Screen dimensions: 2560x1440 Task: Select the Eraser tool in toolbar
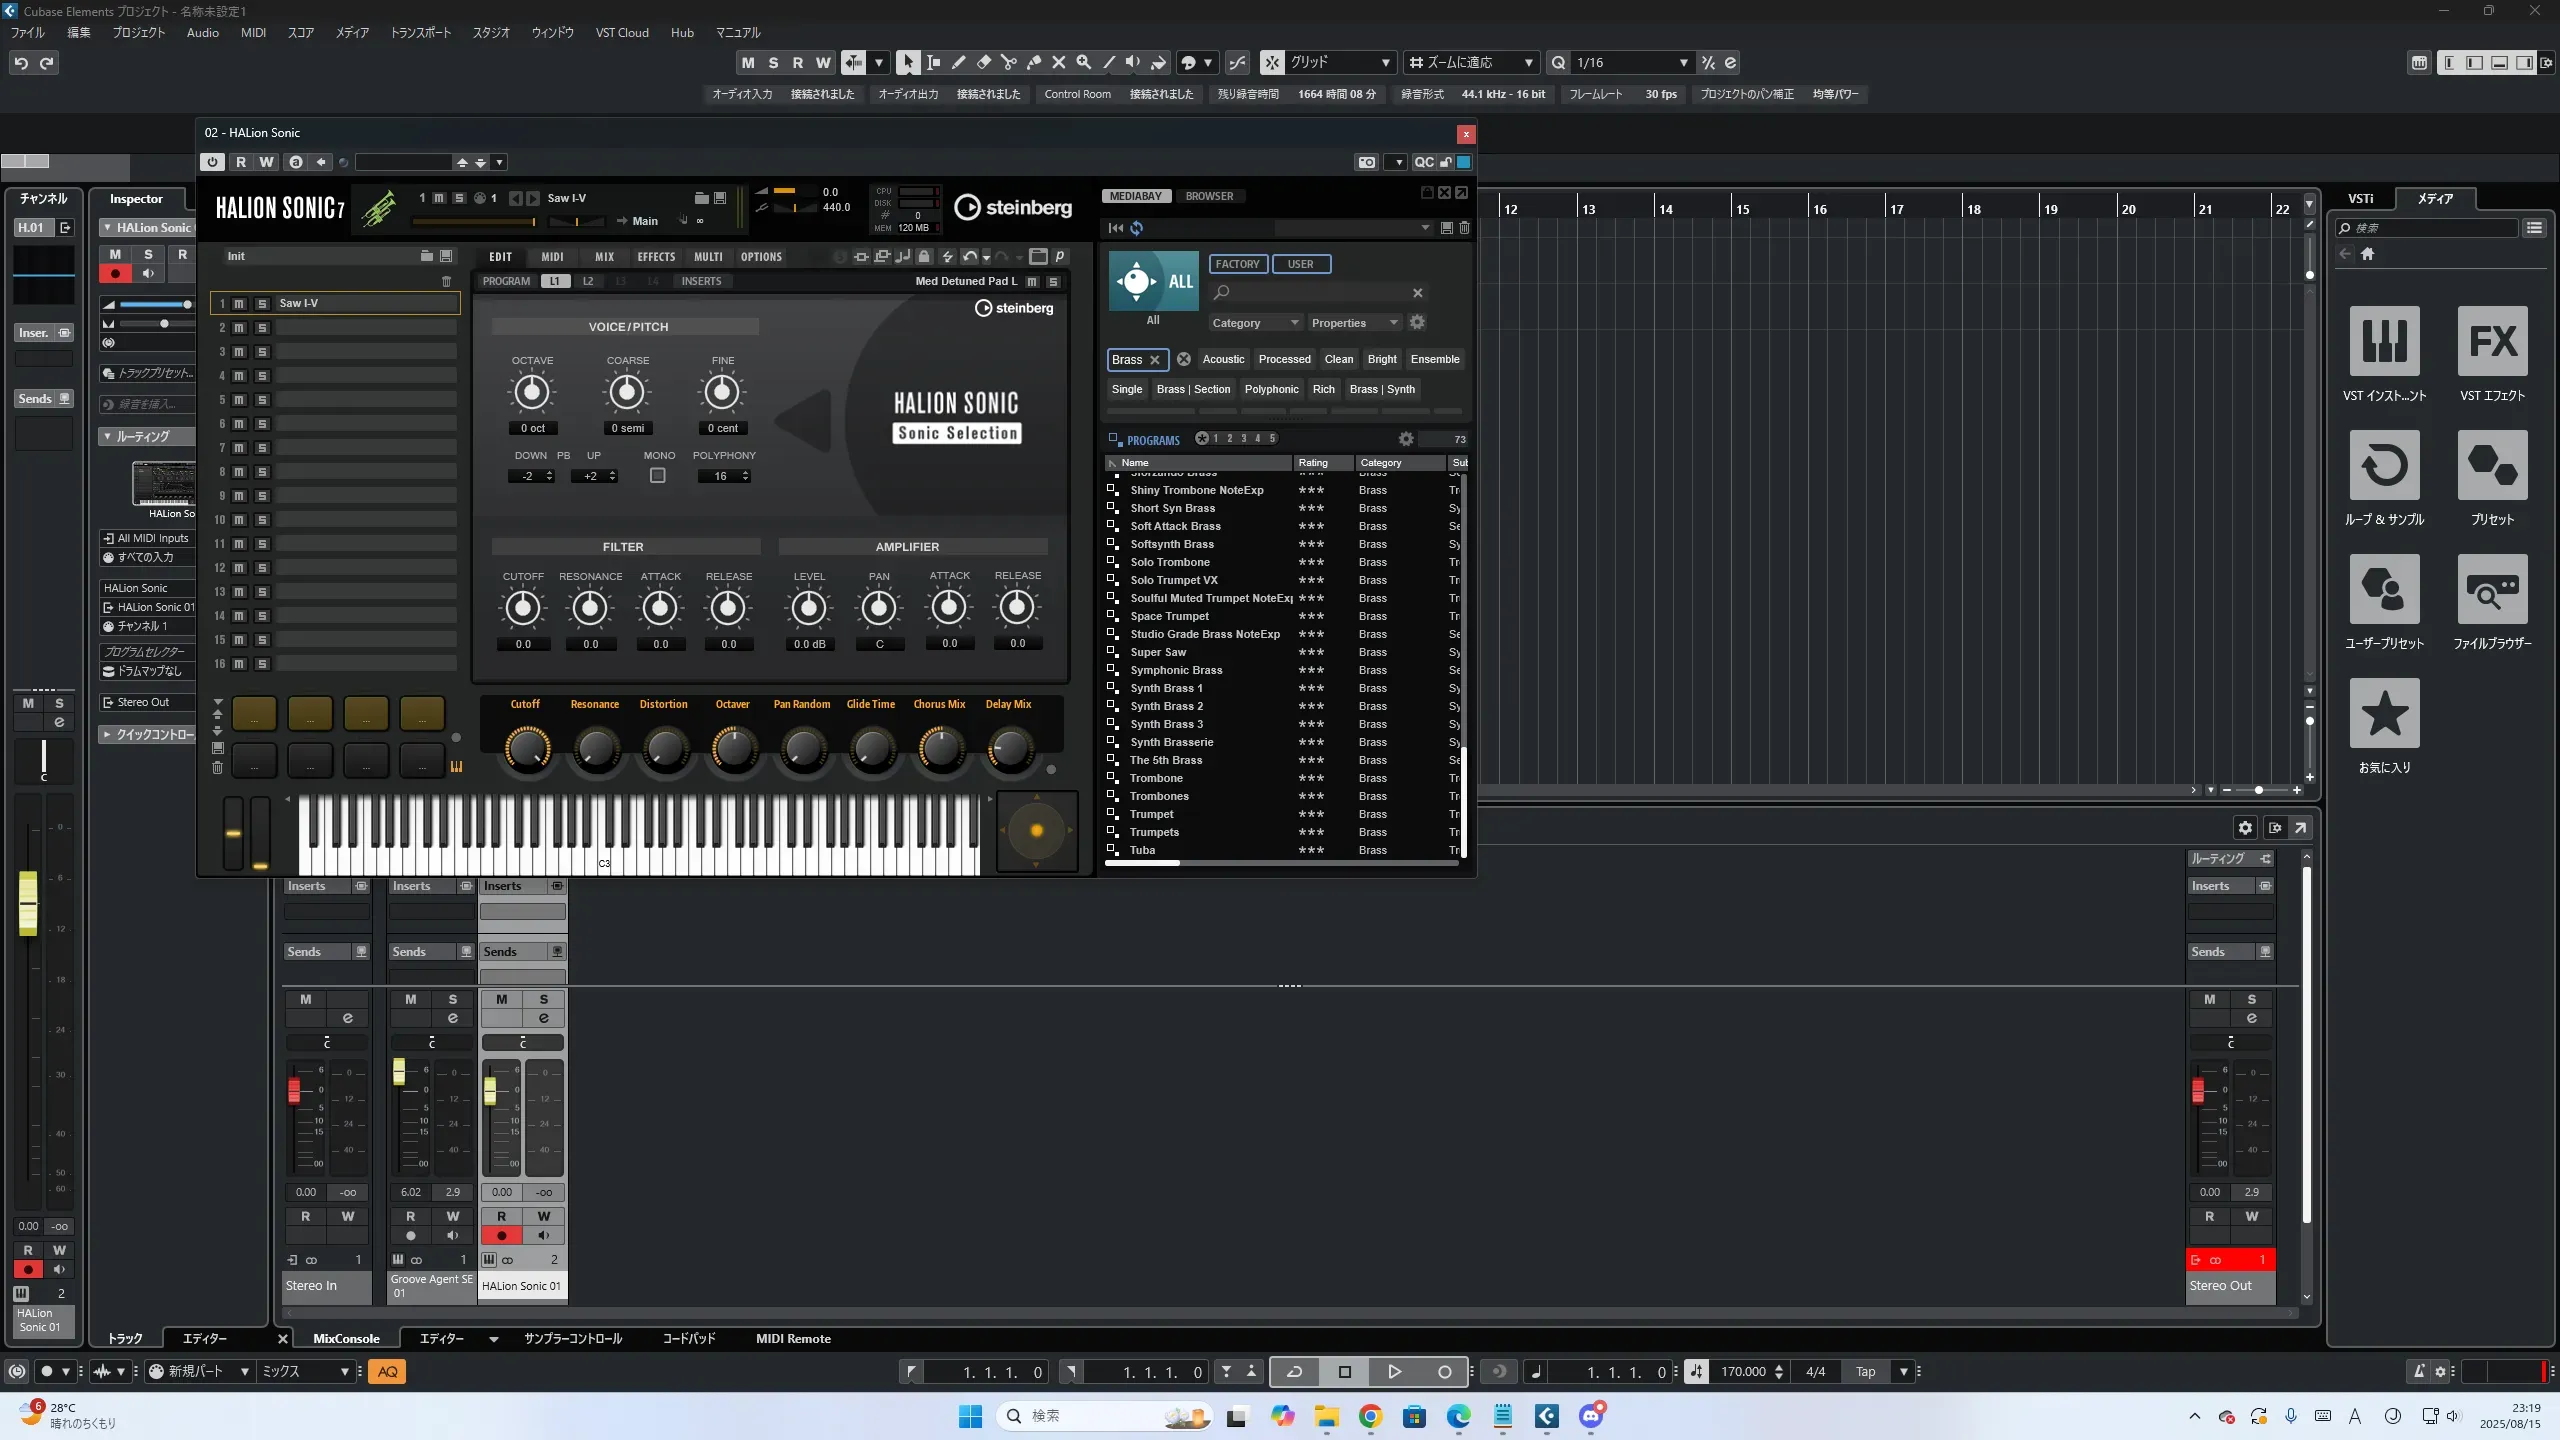983,62
